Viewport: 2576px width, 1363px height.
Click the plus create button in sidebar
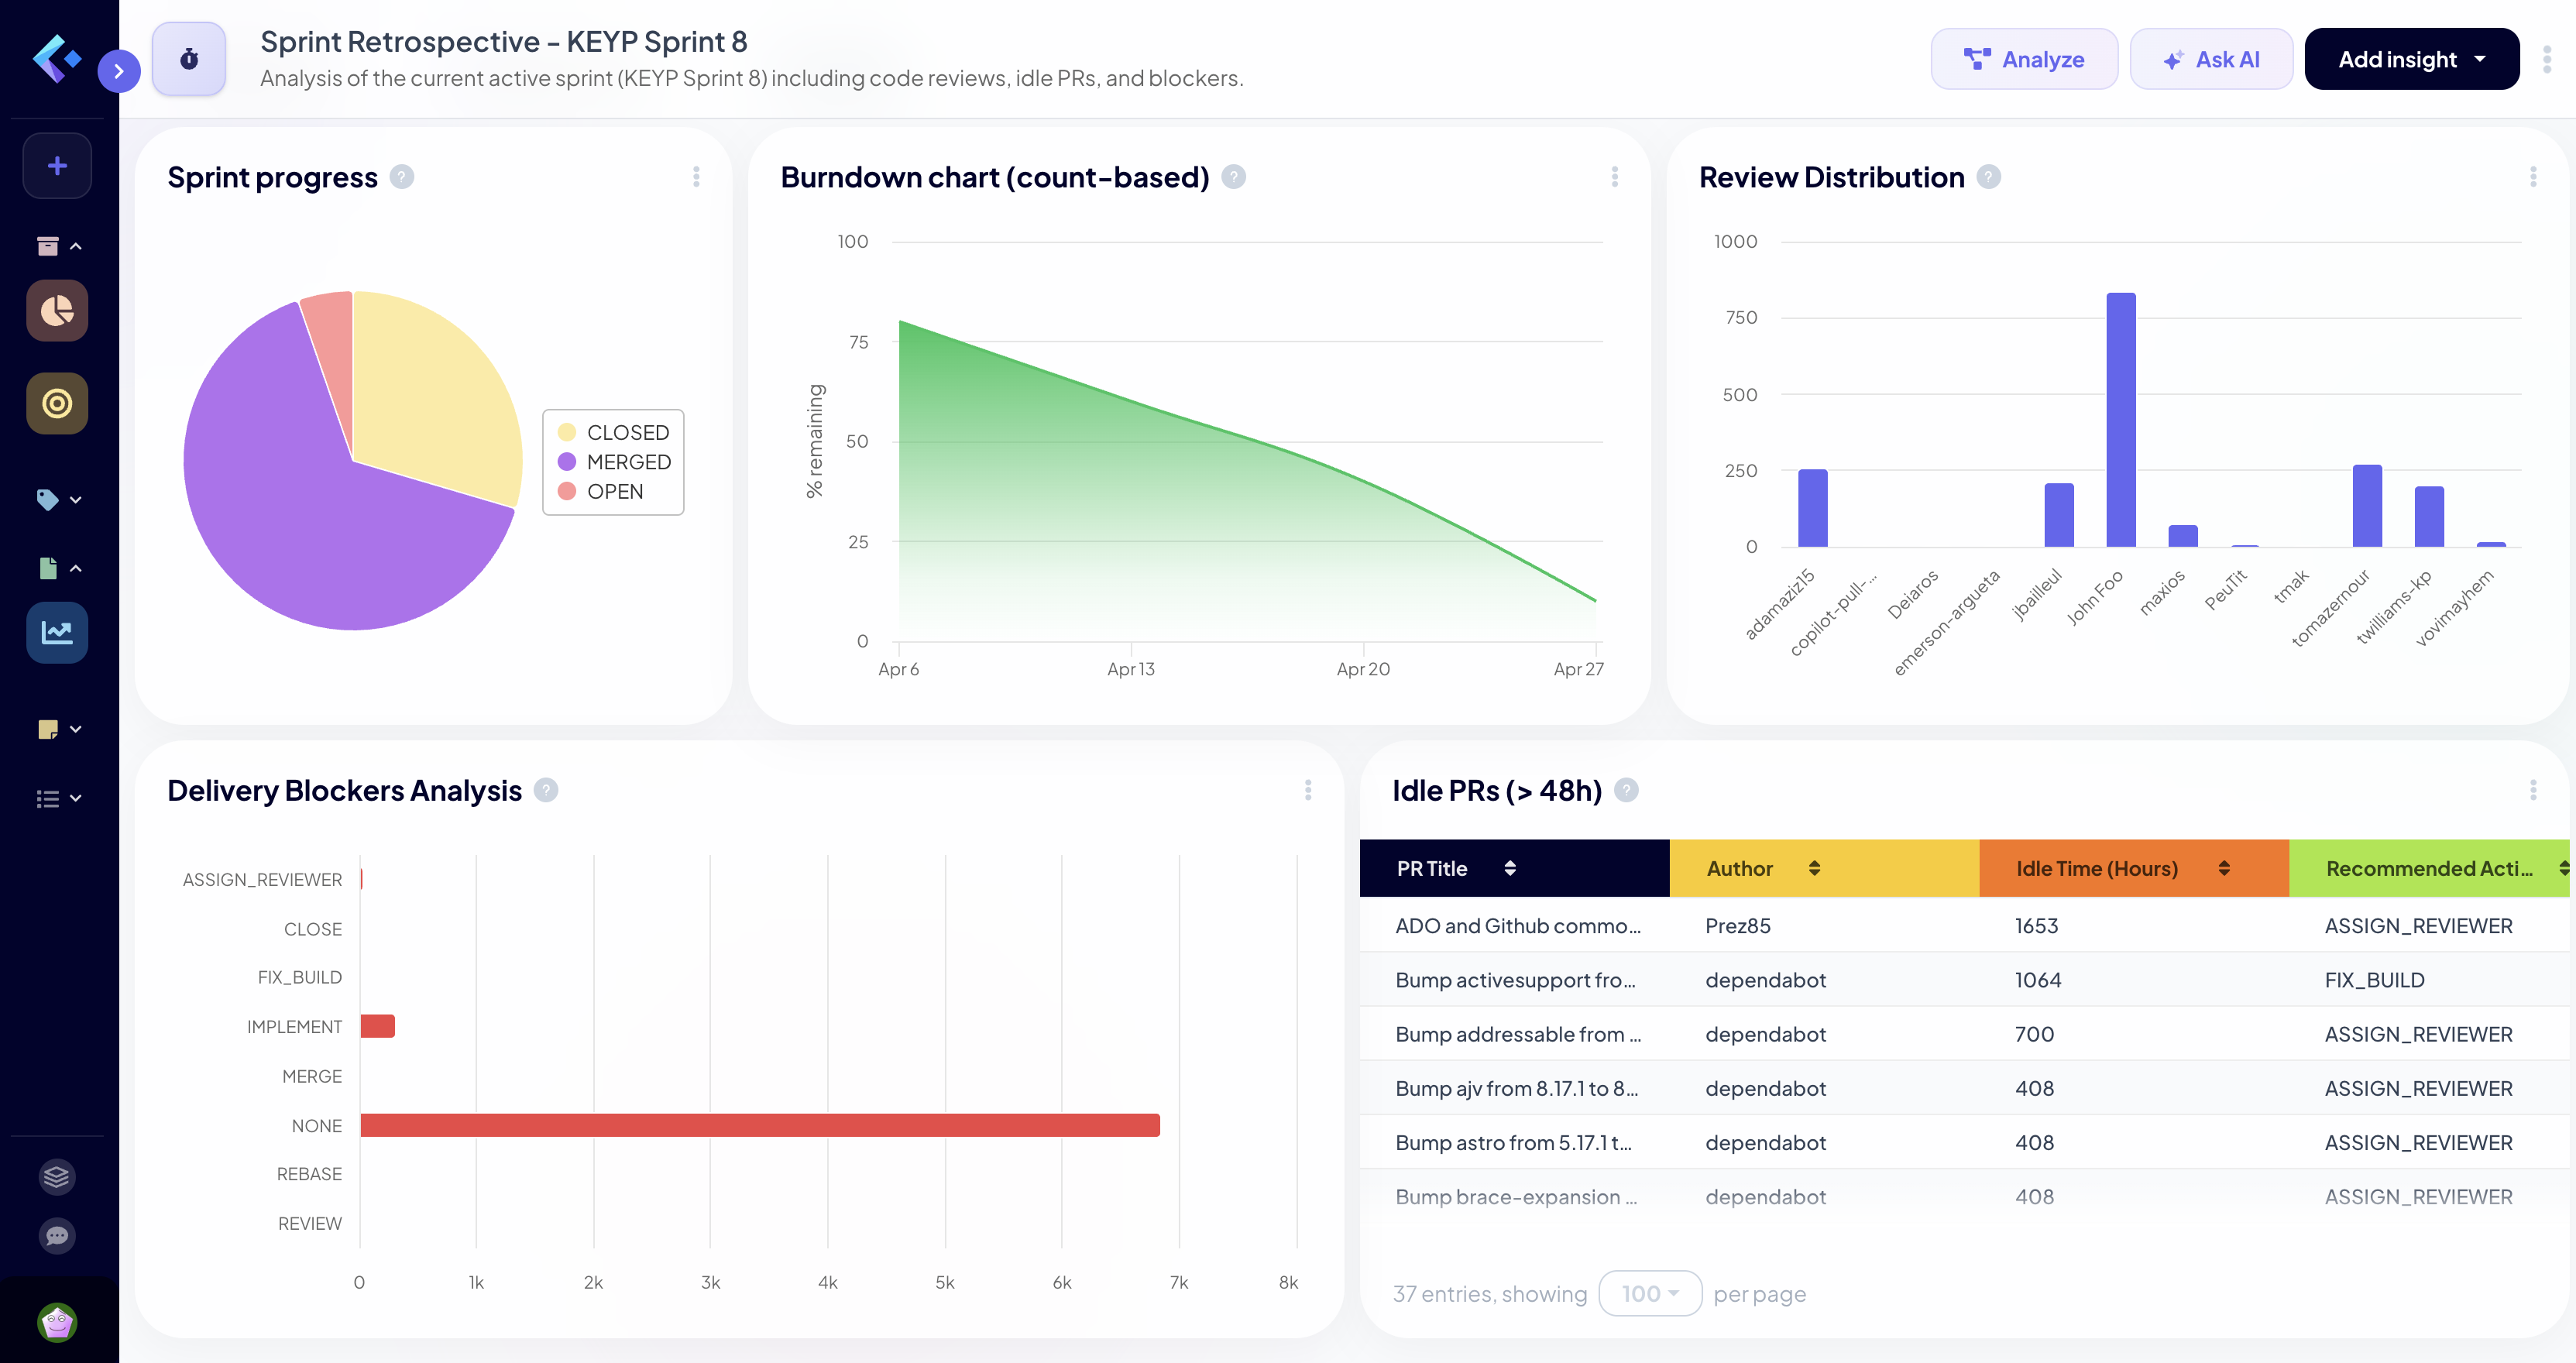point(57,165)
